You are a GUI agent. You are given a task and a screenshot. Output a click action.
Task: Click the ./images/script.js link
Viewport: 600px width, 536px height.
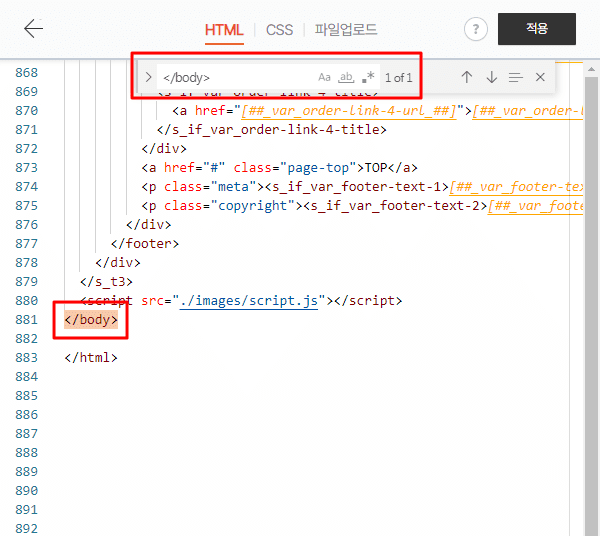coord(249,301)
